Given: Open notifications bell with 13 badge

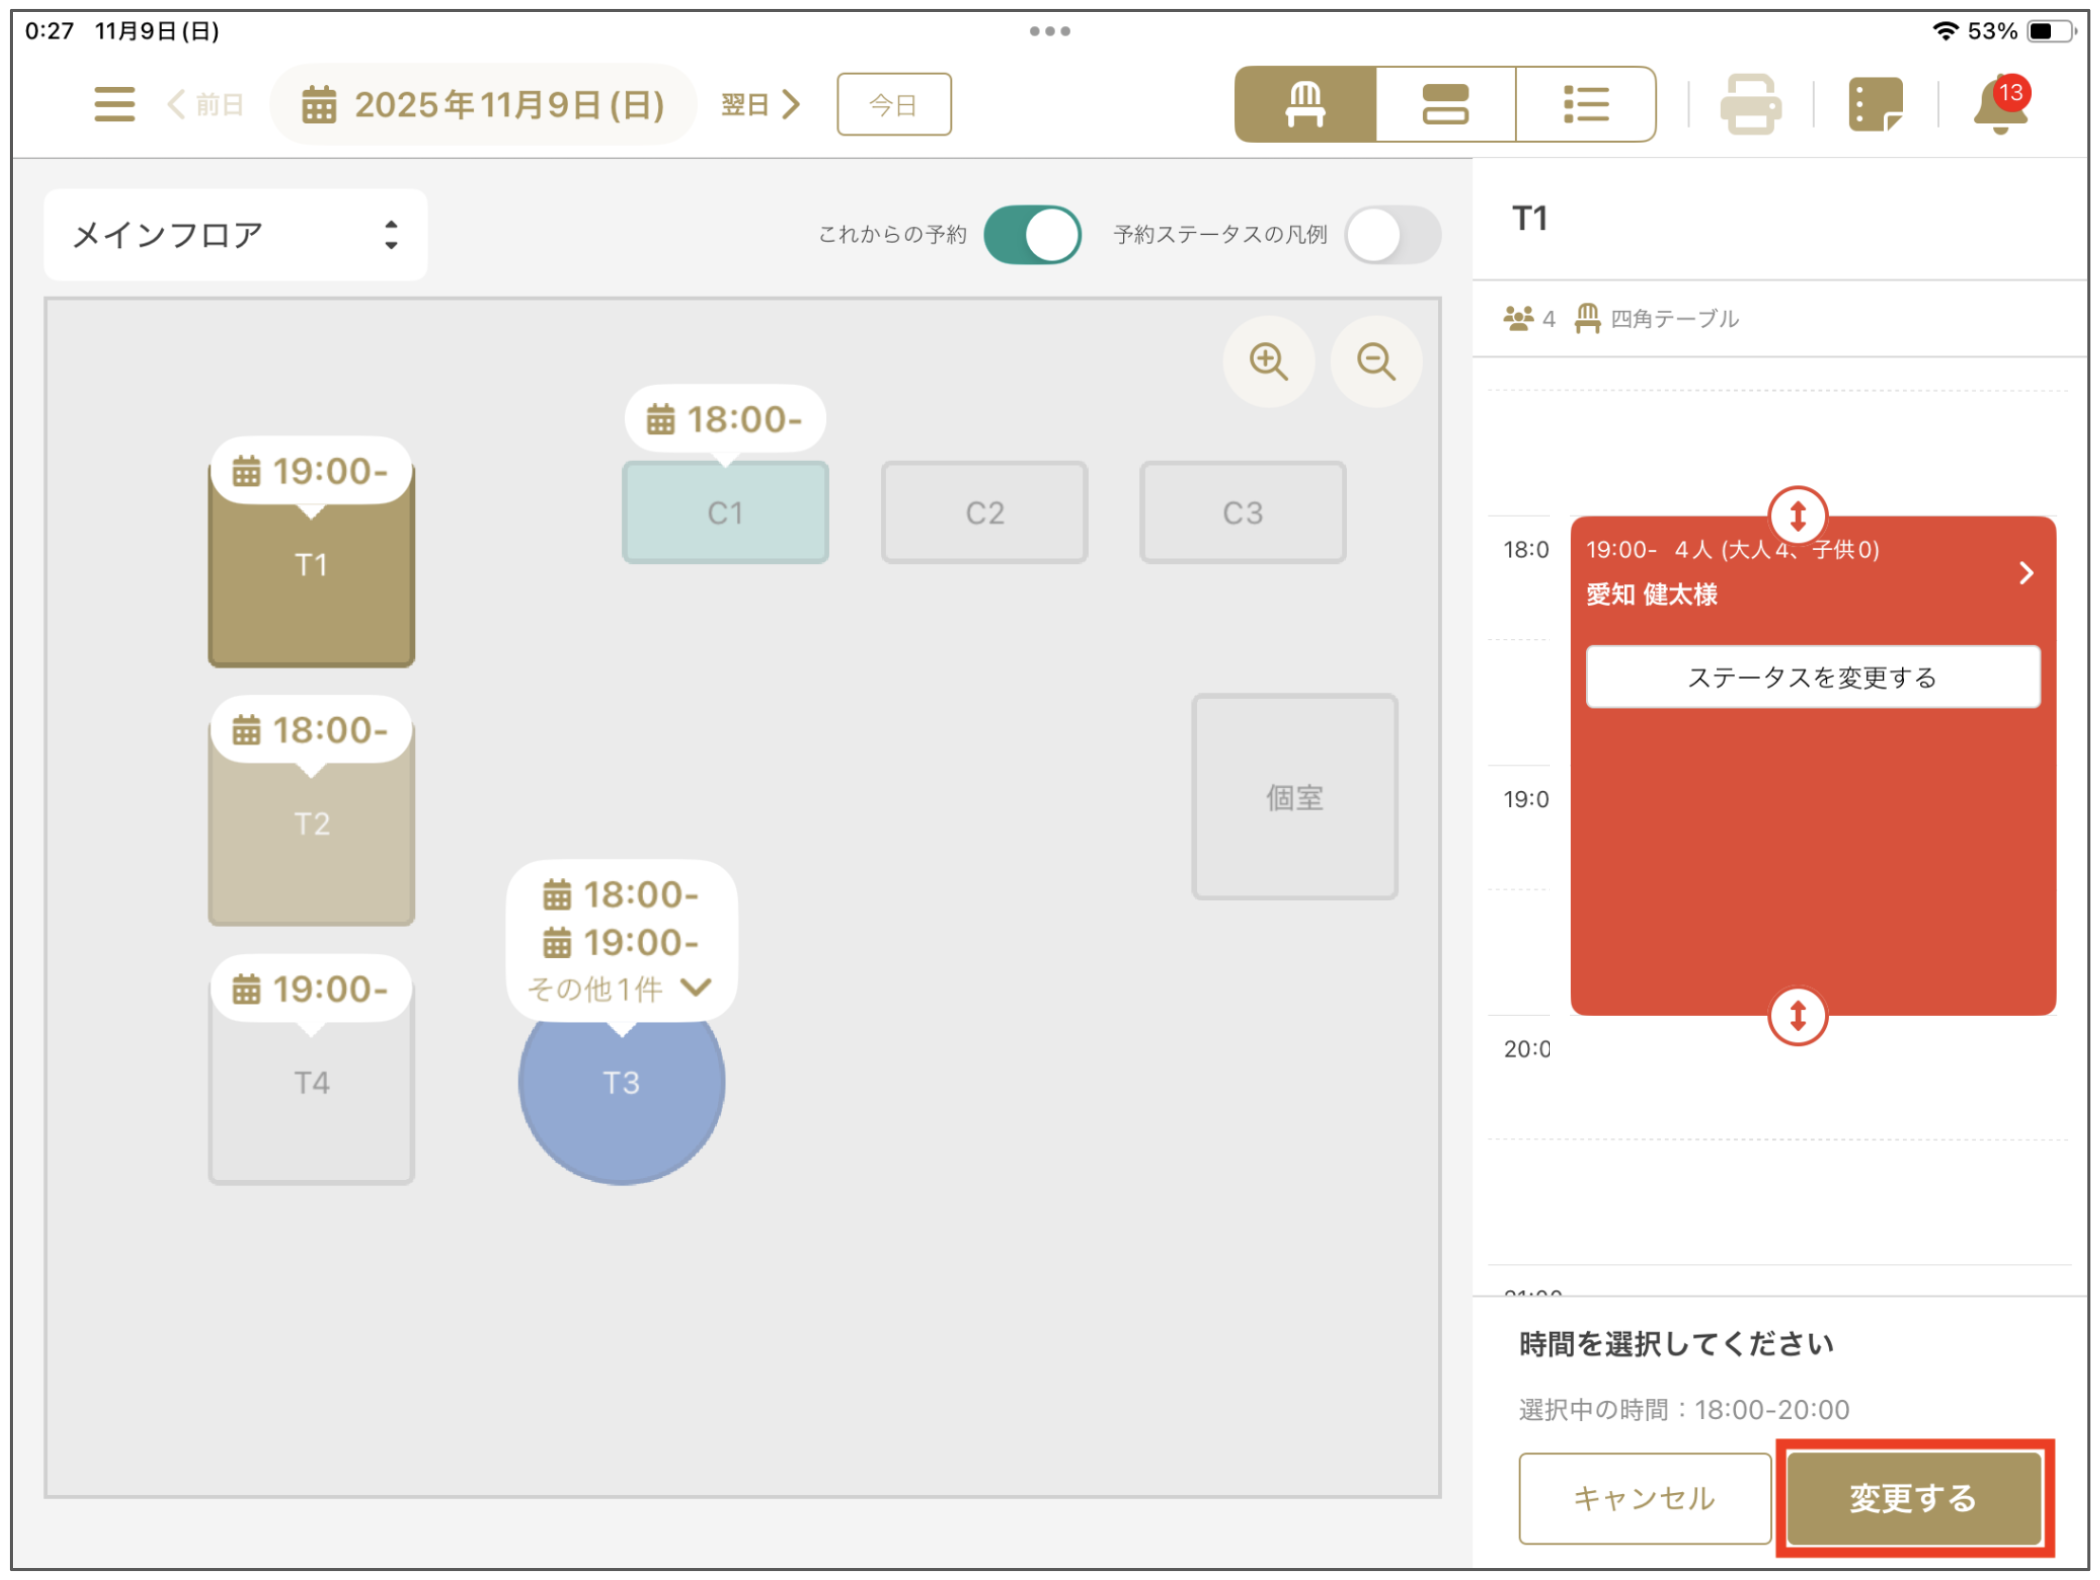Looking at the screenshot, I should [2000, 104].
